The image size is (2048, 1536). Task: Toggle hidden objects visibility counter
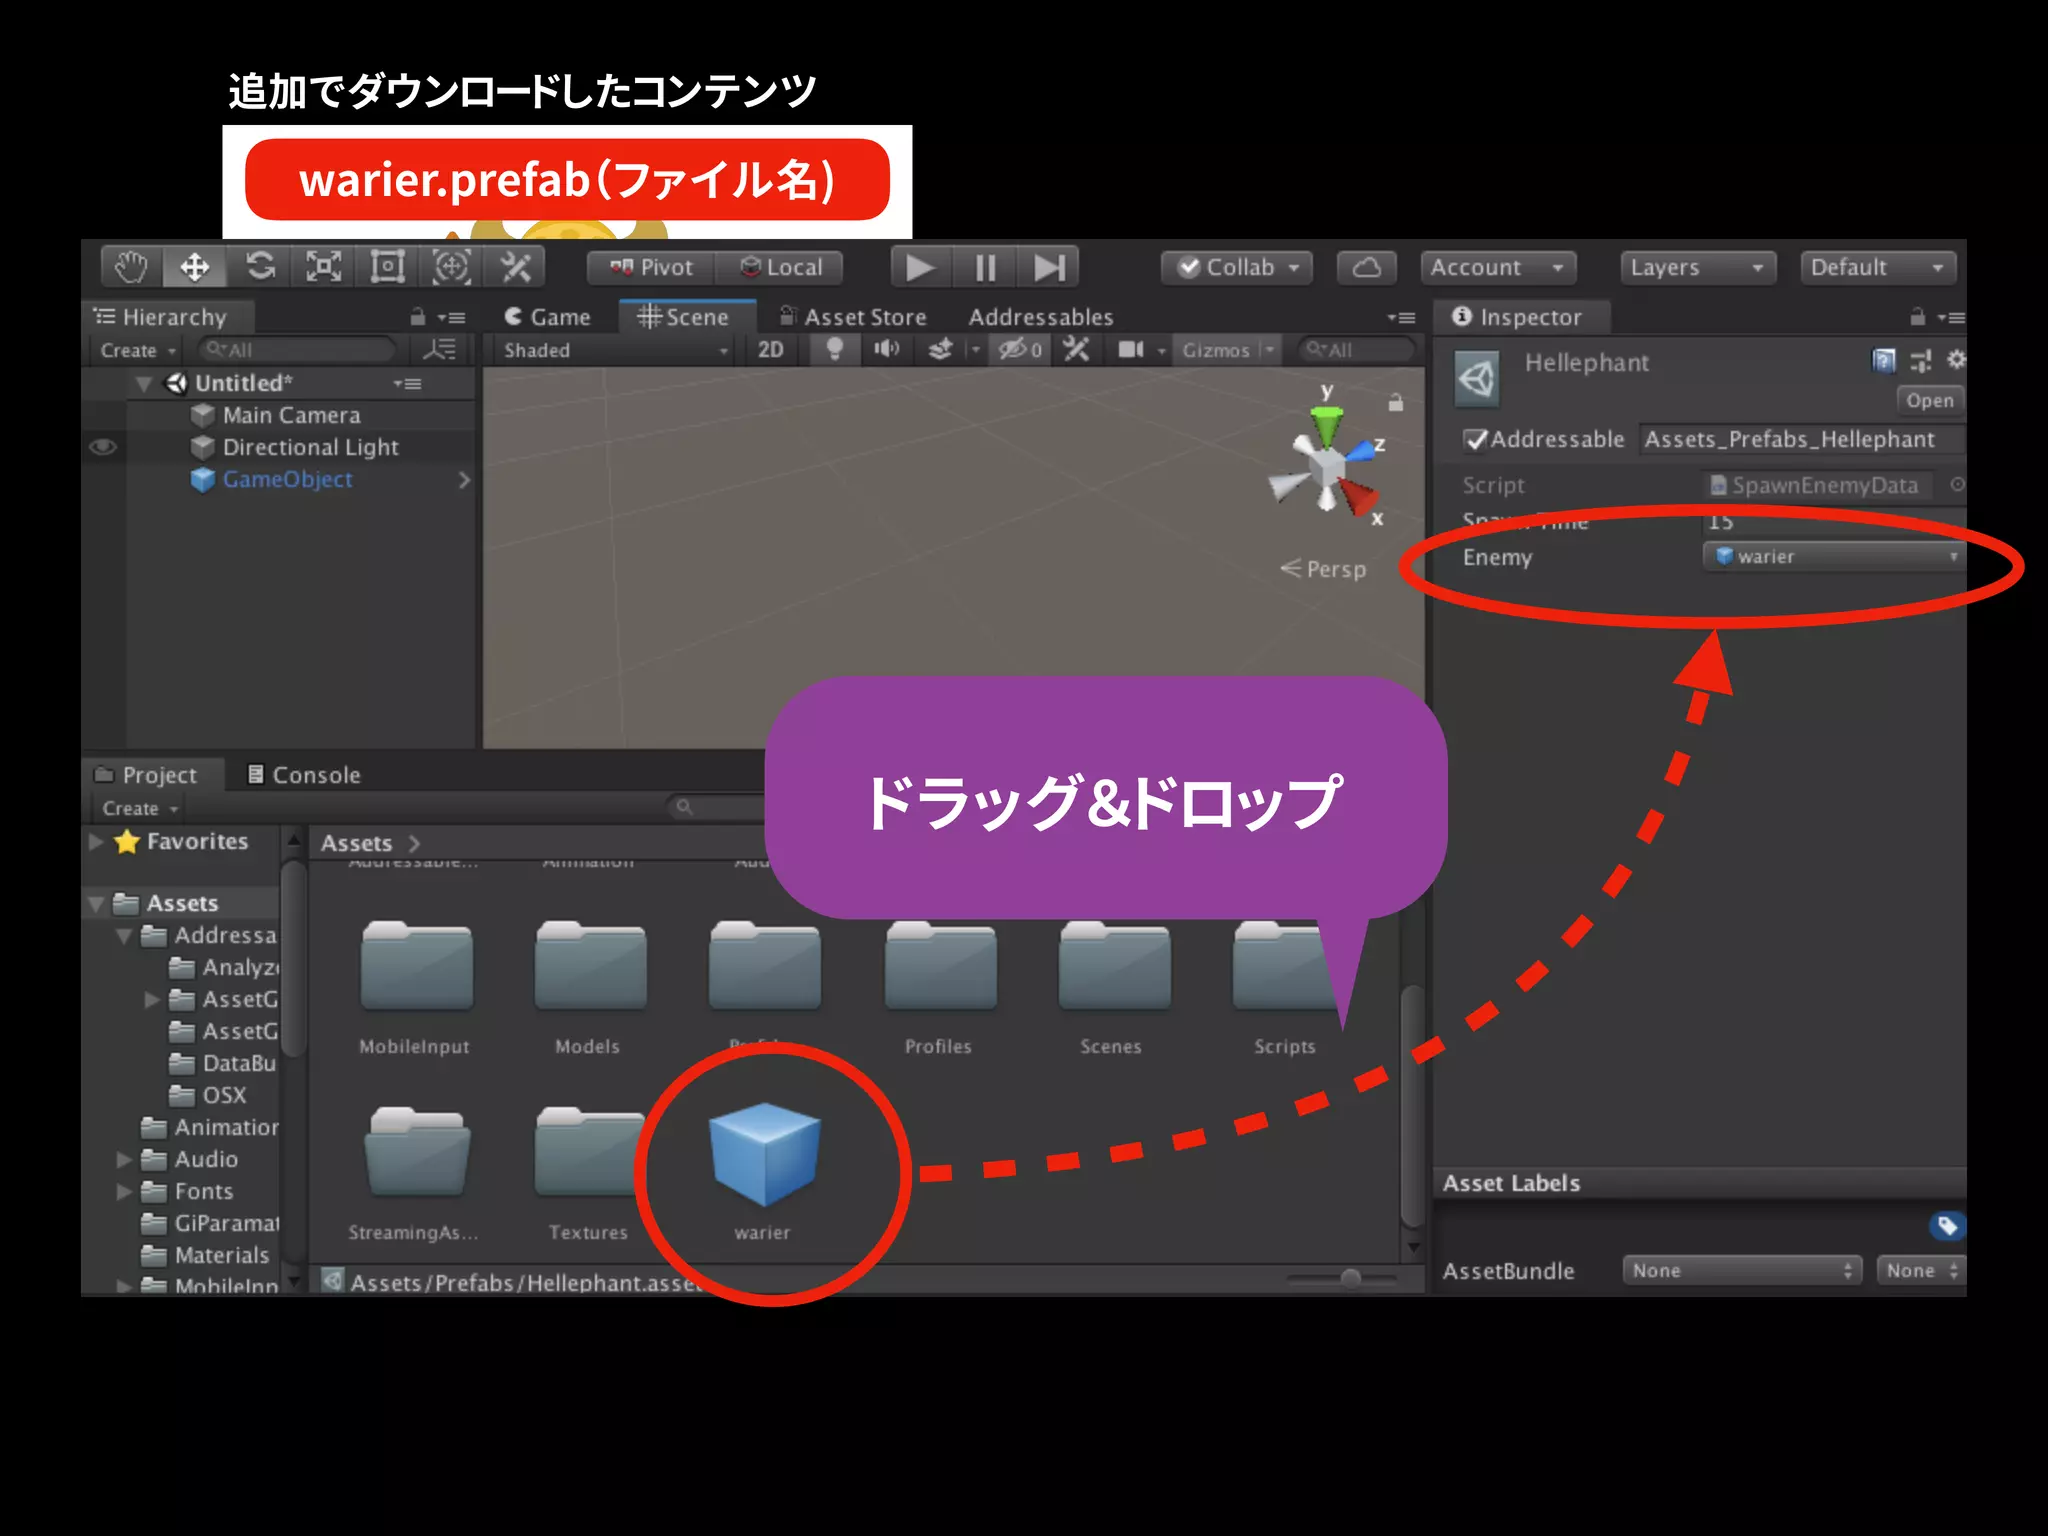pos(1021,350)
